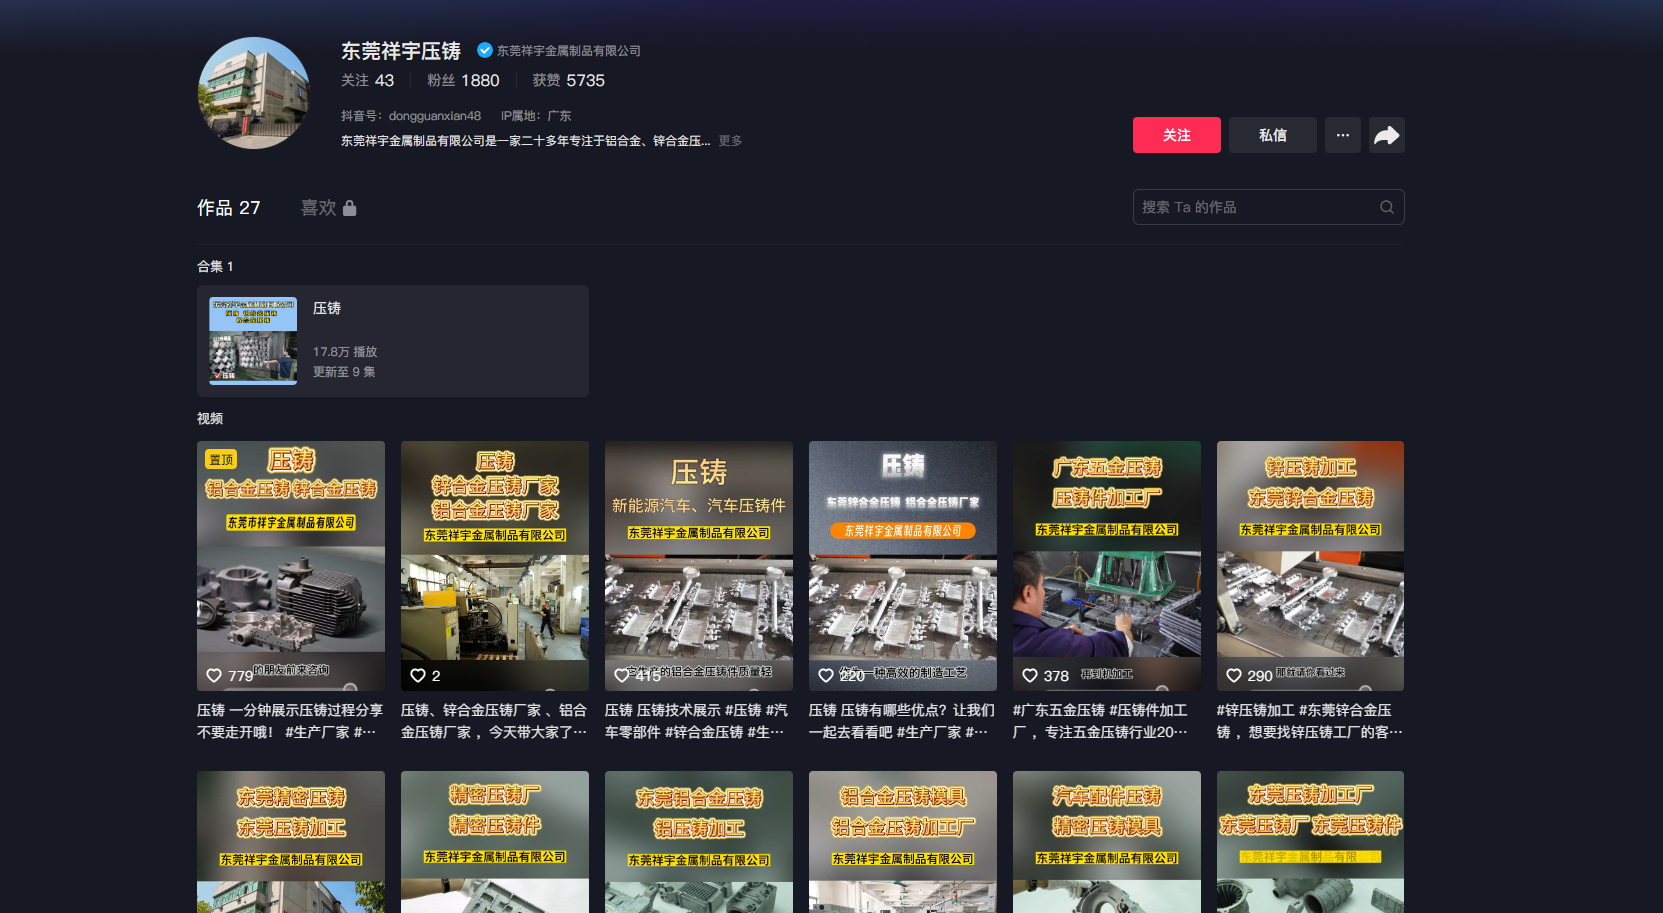
Task: Click the profile avatar picture
Action: point(254,93)
